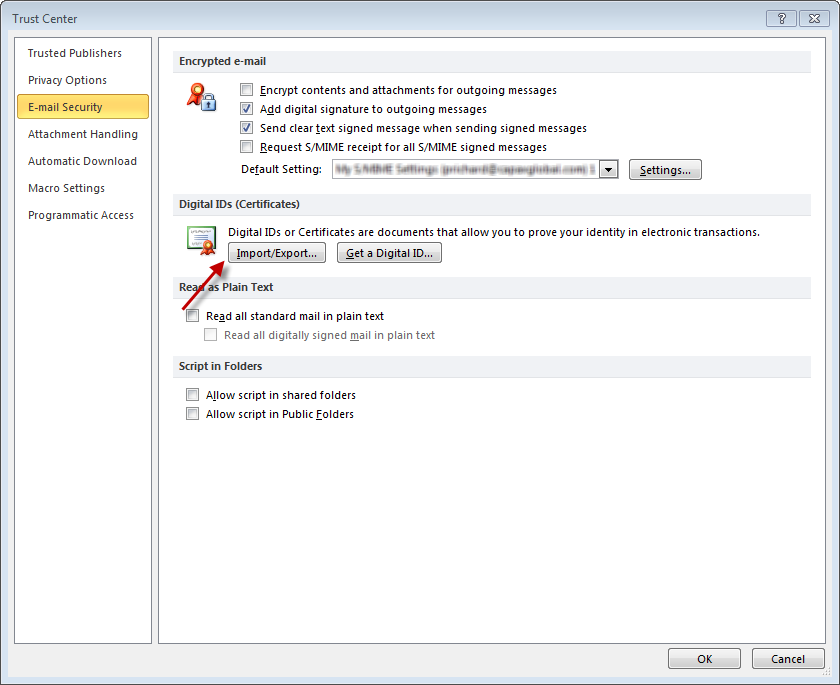Click Get a Digital ID... button
The image size is (840, 685).
389,253
